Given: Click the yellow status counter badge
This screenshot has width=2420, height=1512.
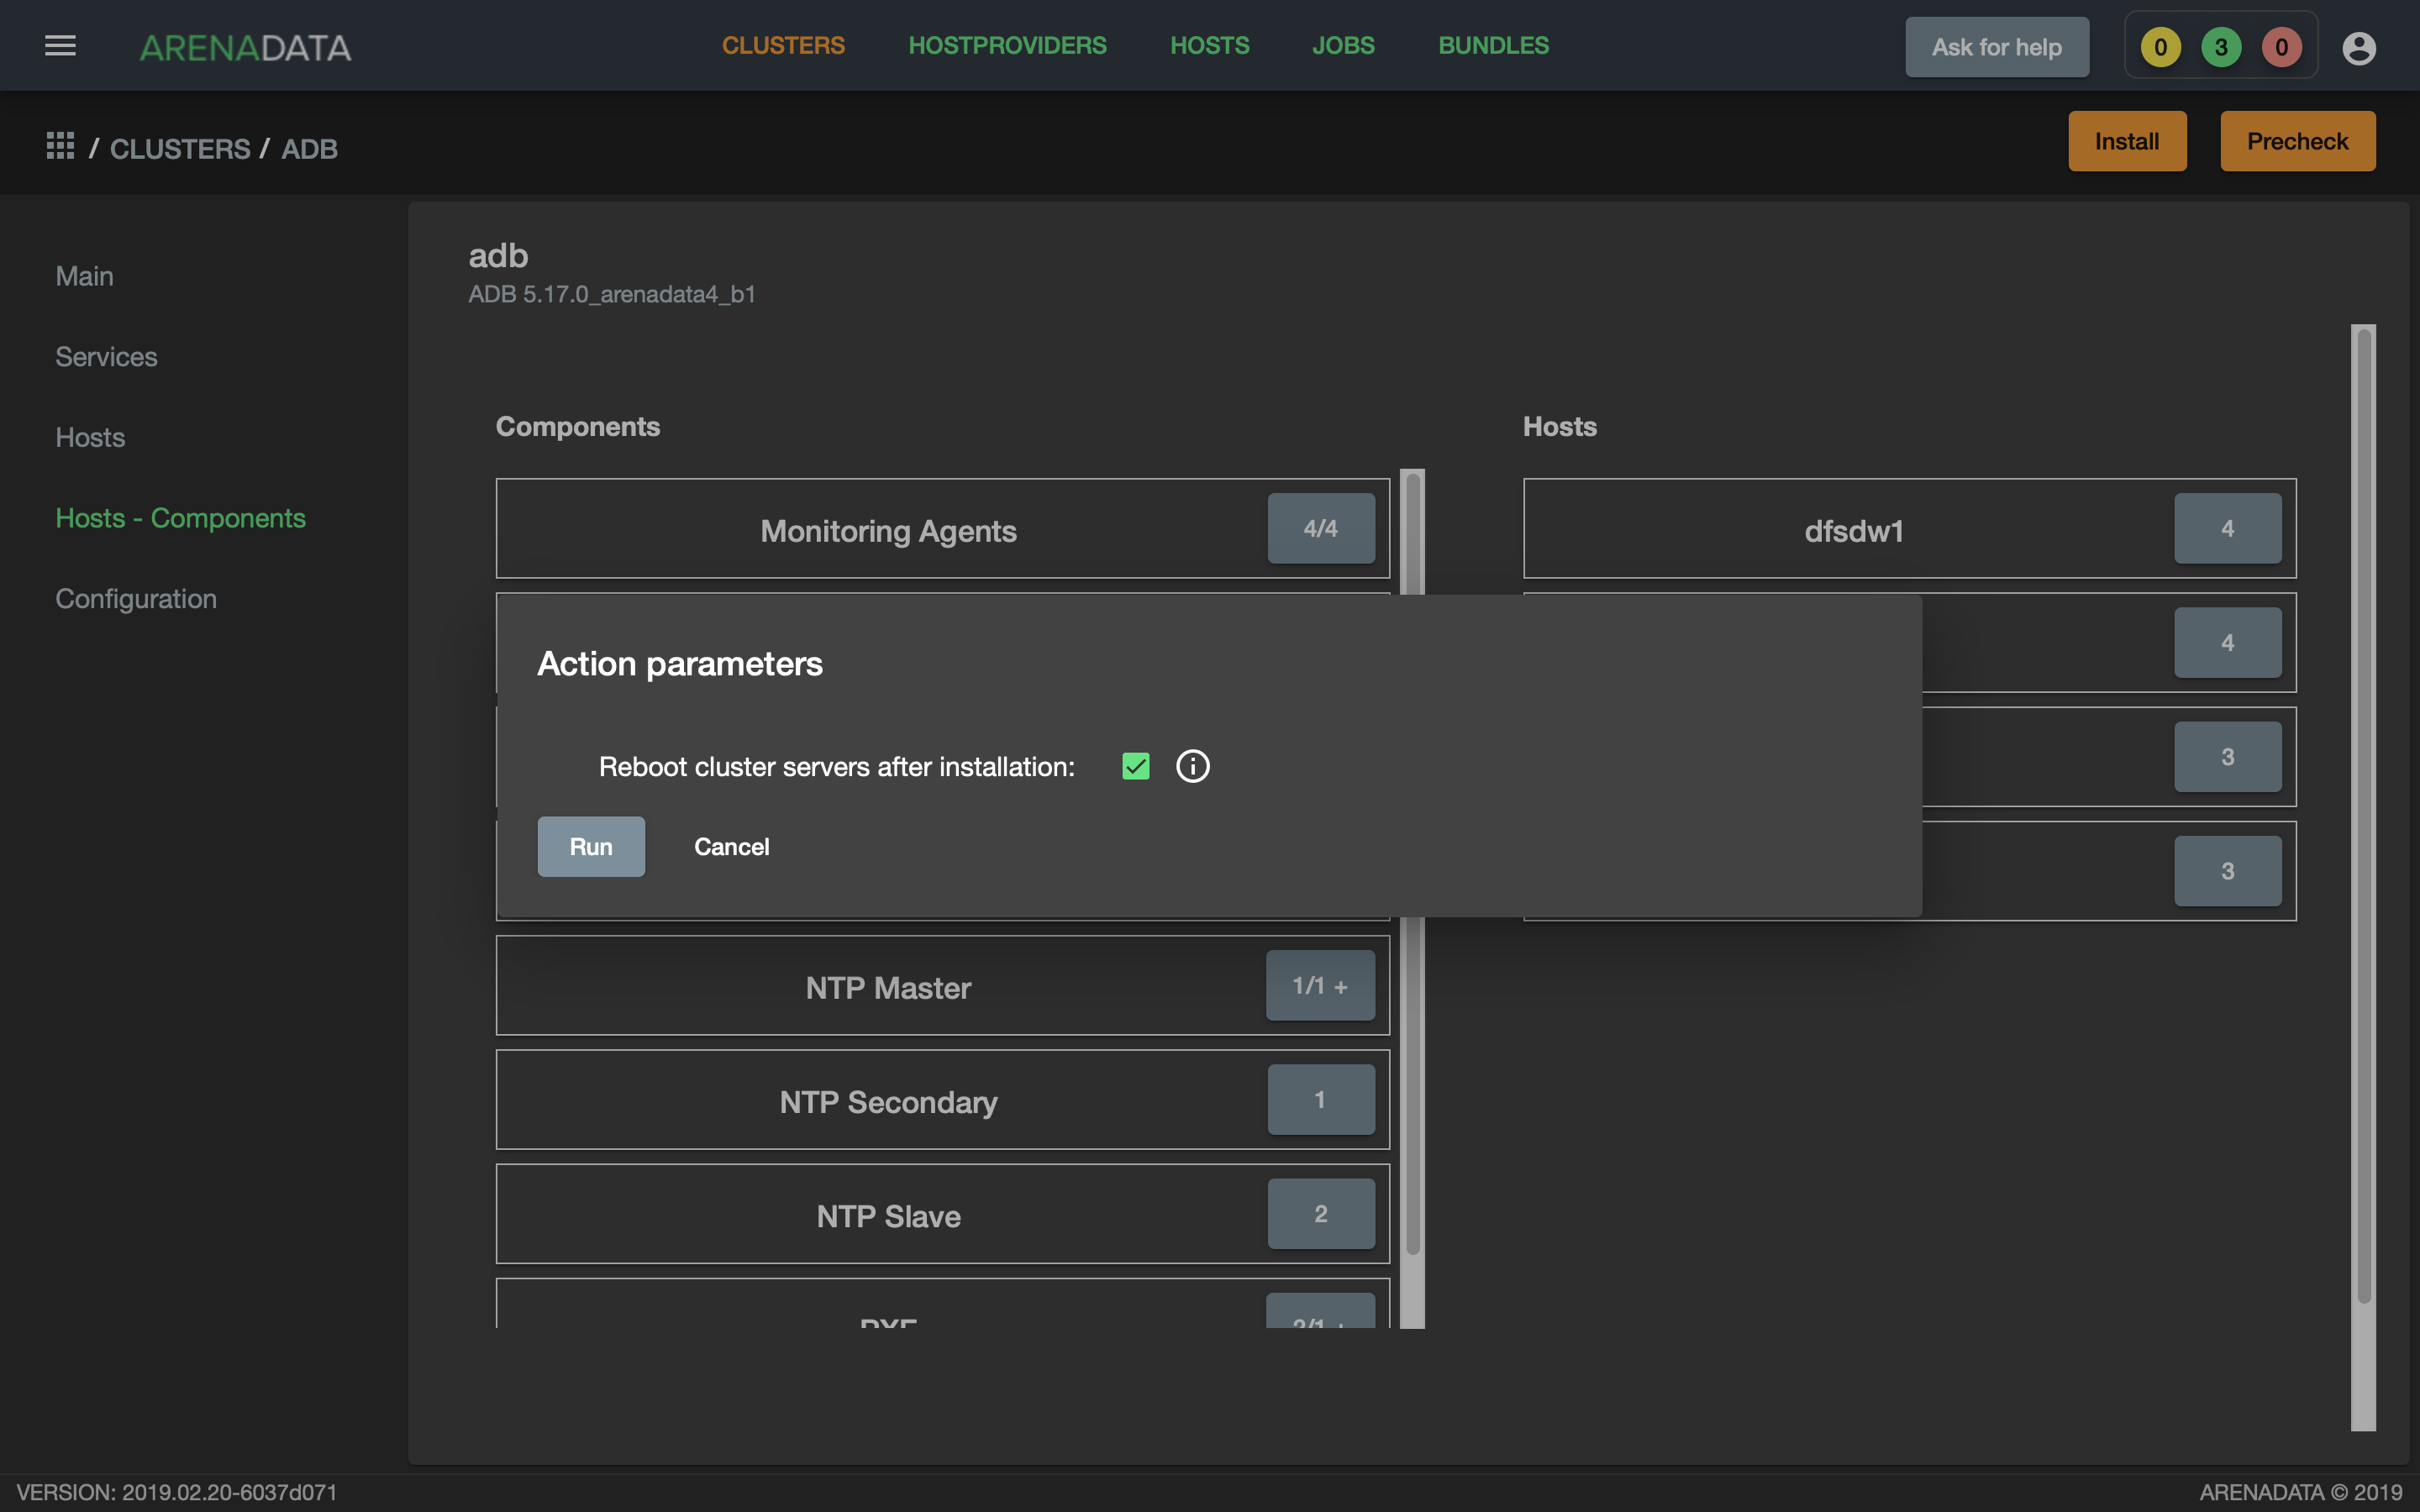Looking at the screenshot, I should click(2160, 47).
